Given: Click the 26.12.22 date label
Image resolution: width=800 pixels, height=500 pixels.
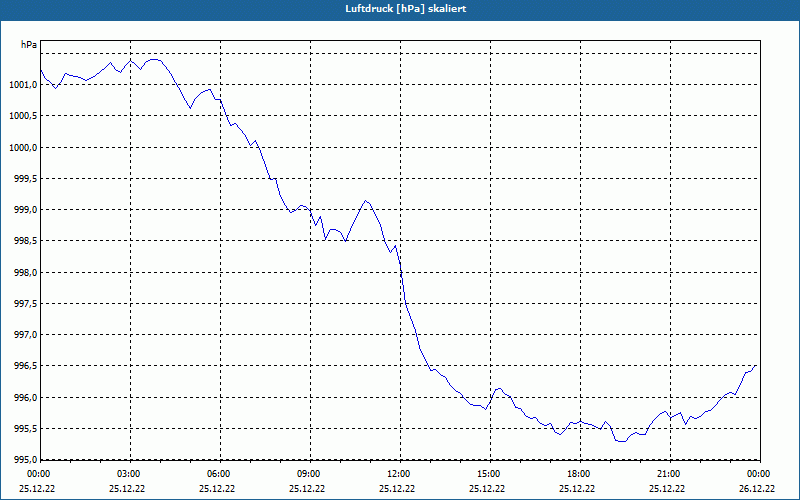Looking at the screenshot, I should [757, 488].
